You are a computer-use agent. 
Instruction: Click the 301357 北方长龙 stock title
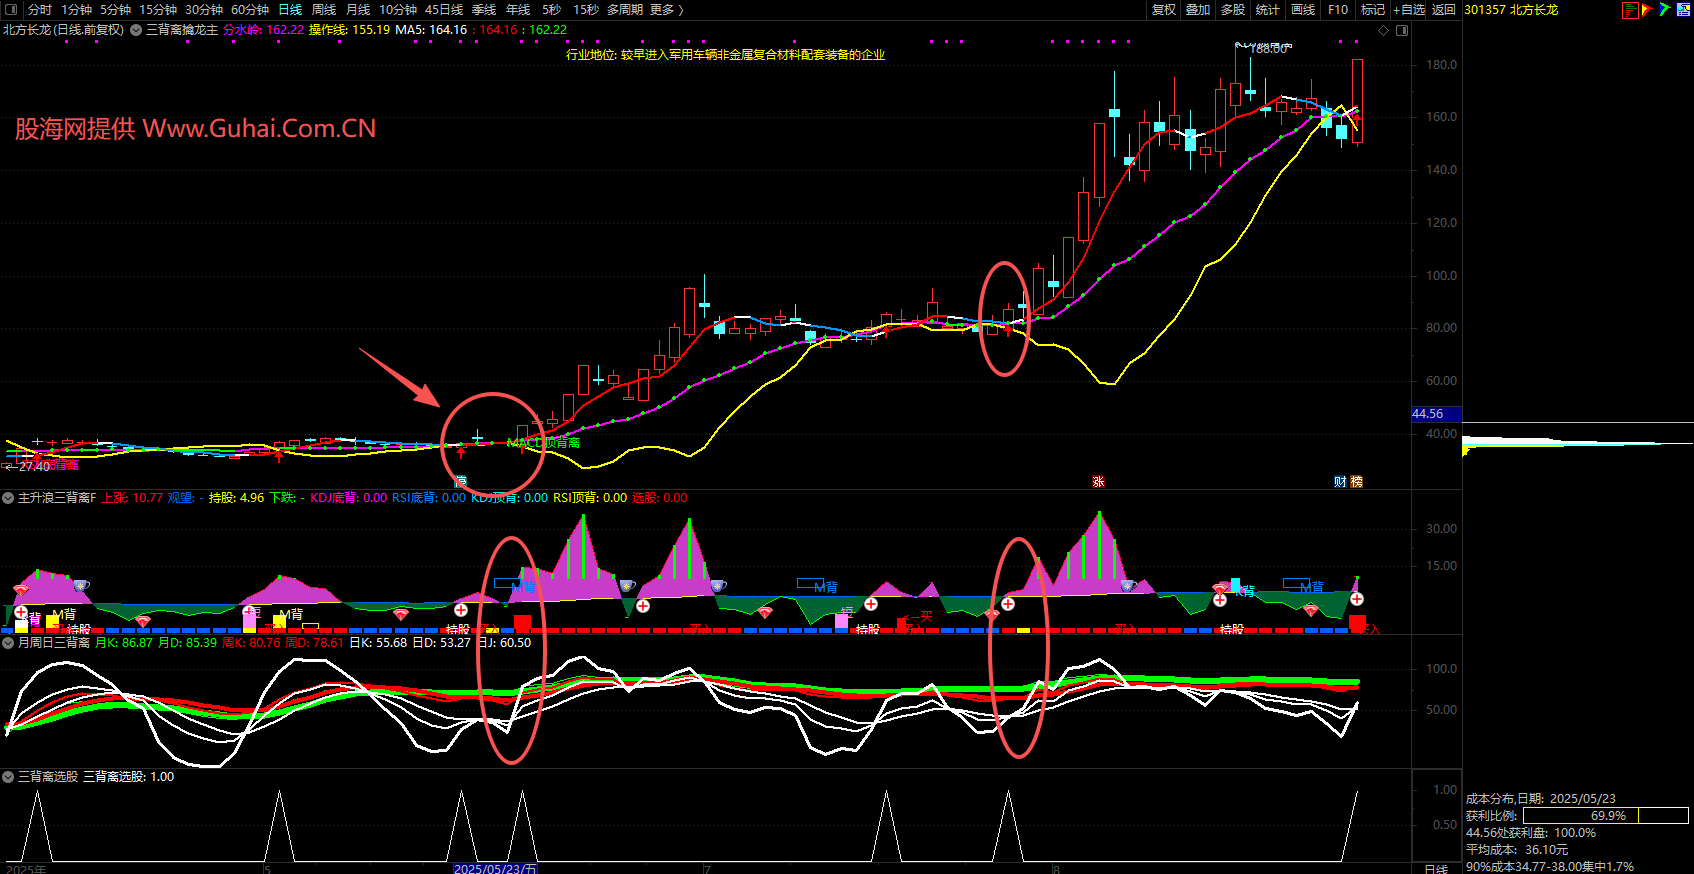1511,9
